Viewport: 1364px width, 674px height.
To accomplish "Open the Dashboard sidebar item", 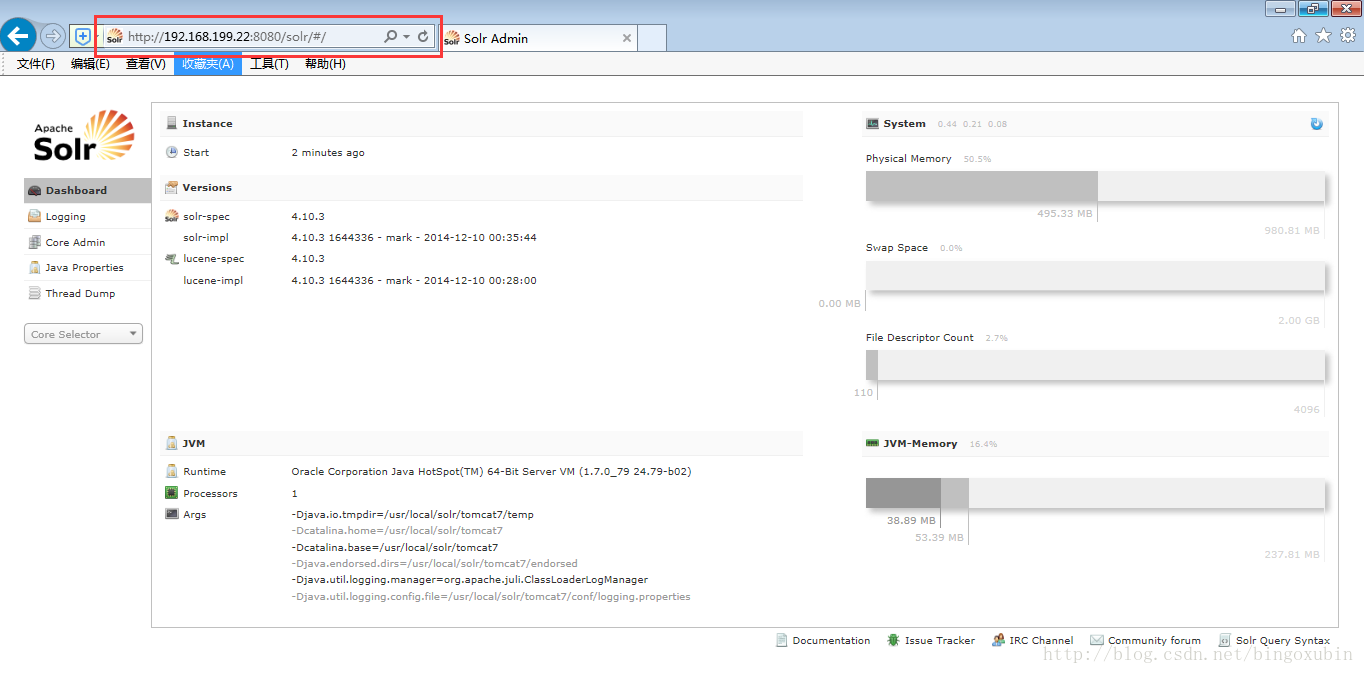I will 87,190.
